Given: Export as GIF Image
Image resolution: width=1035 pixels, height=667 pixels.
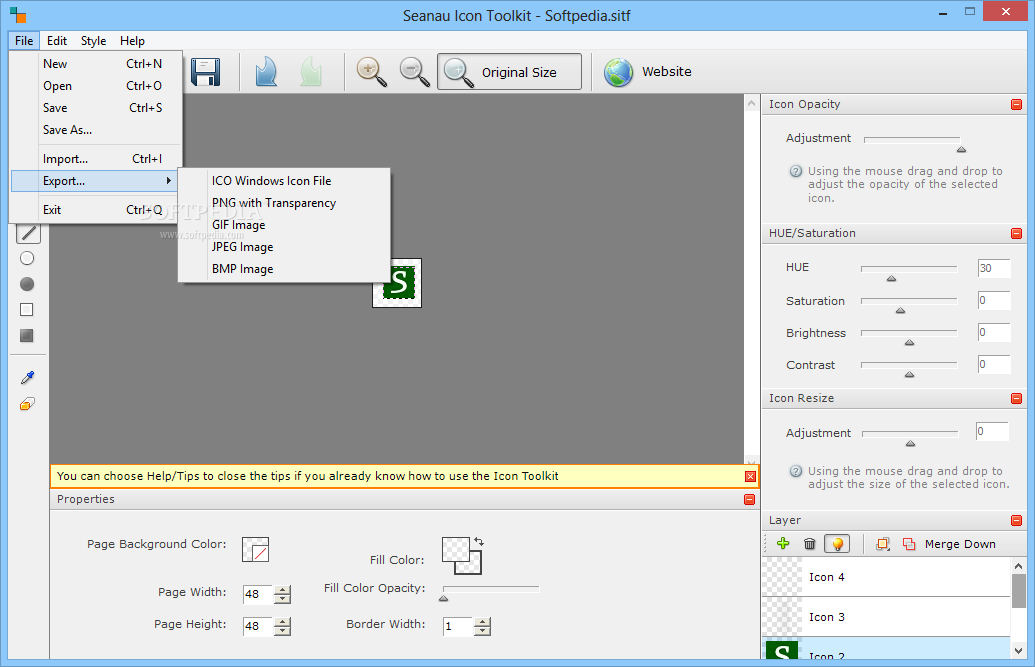Looking at the screenshot, I should click(284, 225).
